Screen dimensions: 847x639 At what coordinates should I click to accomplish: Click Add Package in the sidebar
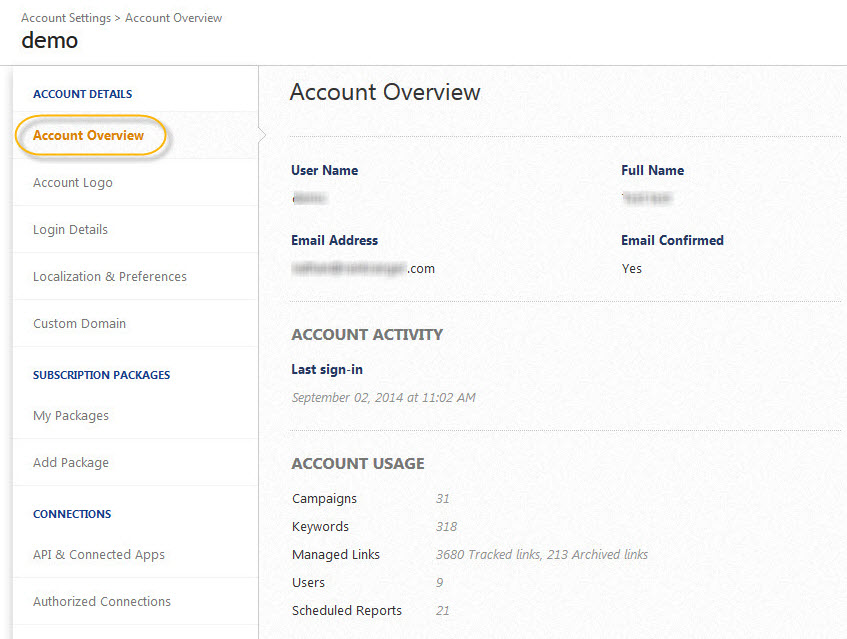pos(70,463)
